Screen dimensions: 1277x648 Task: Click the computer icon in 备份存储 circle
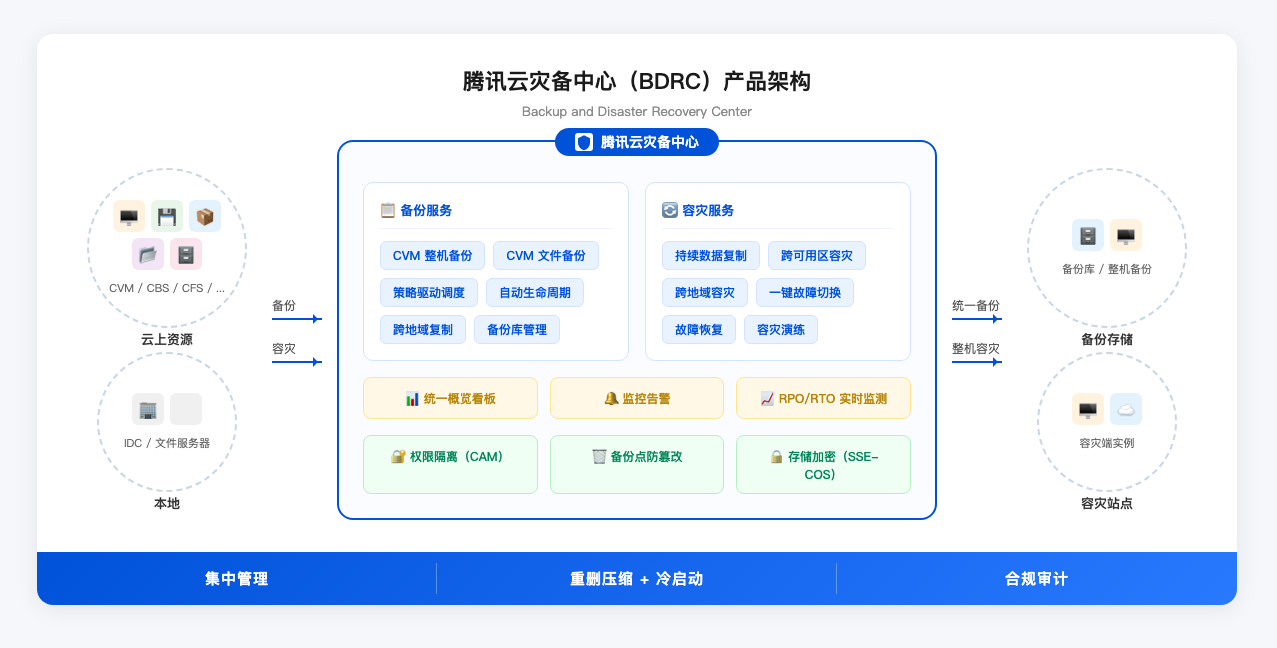1126,235
